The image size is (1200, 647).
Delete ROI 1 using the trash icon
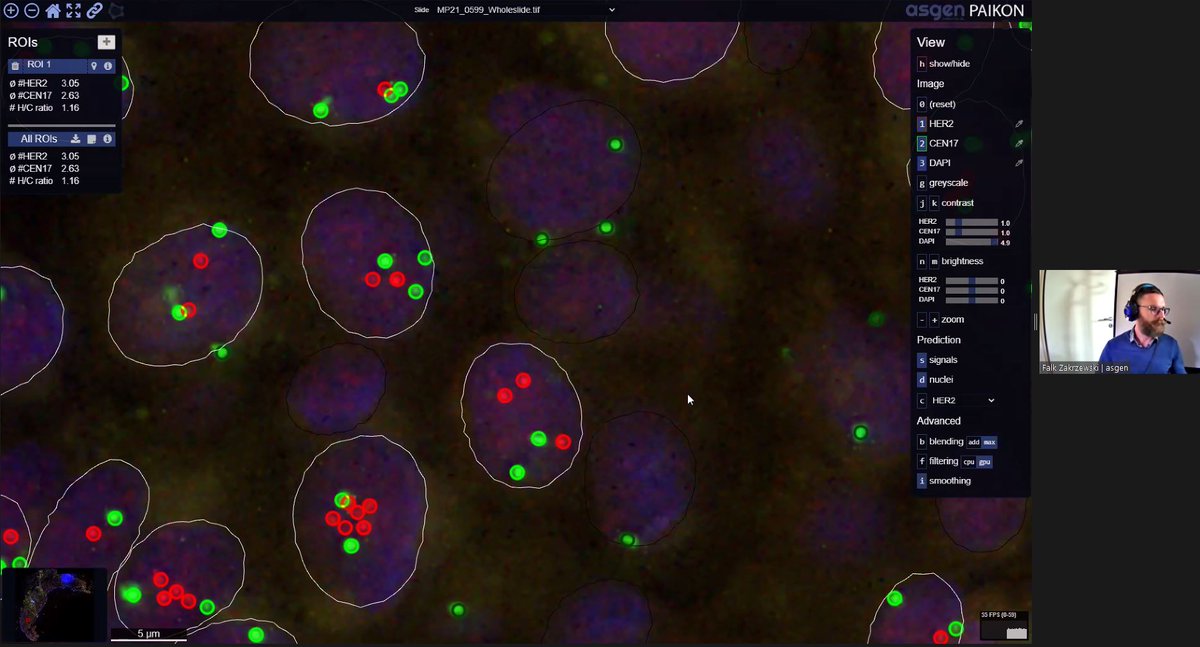(x=15, y=65)
